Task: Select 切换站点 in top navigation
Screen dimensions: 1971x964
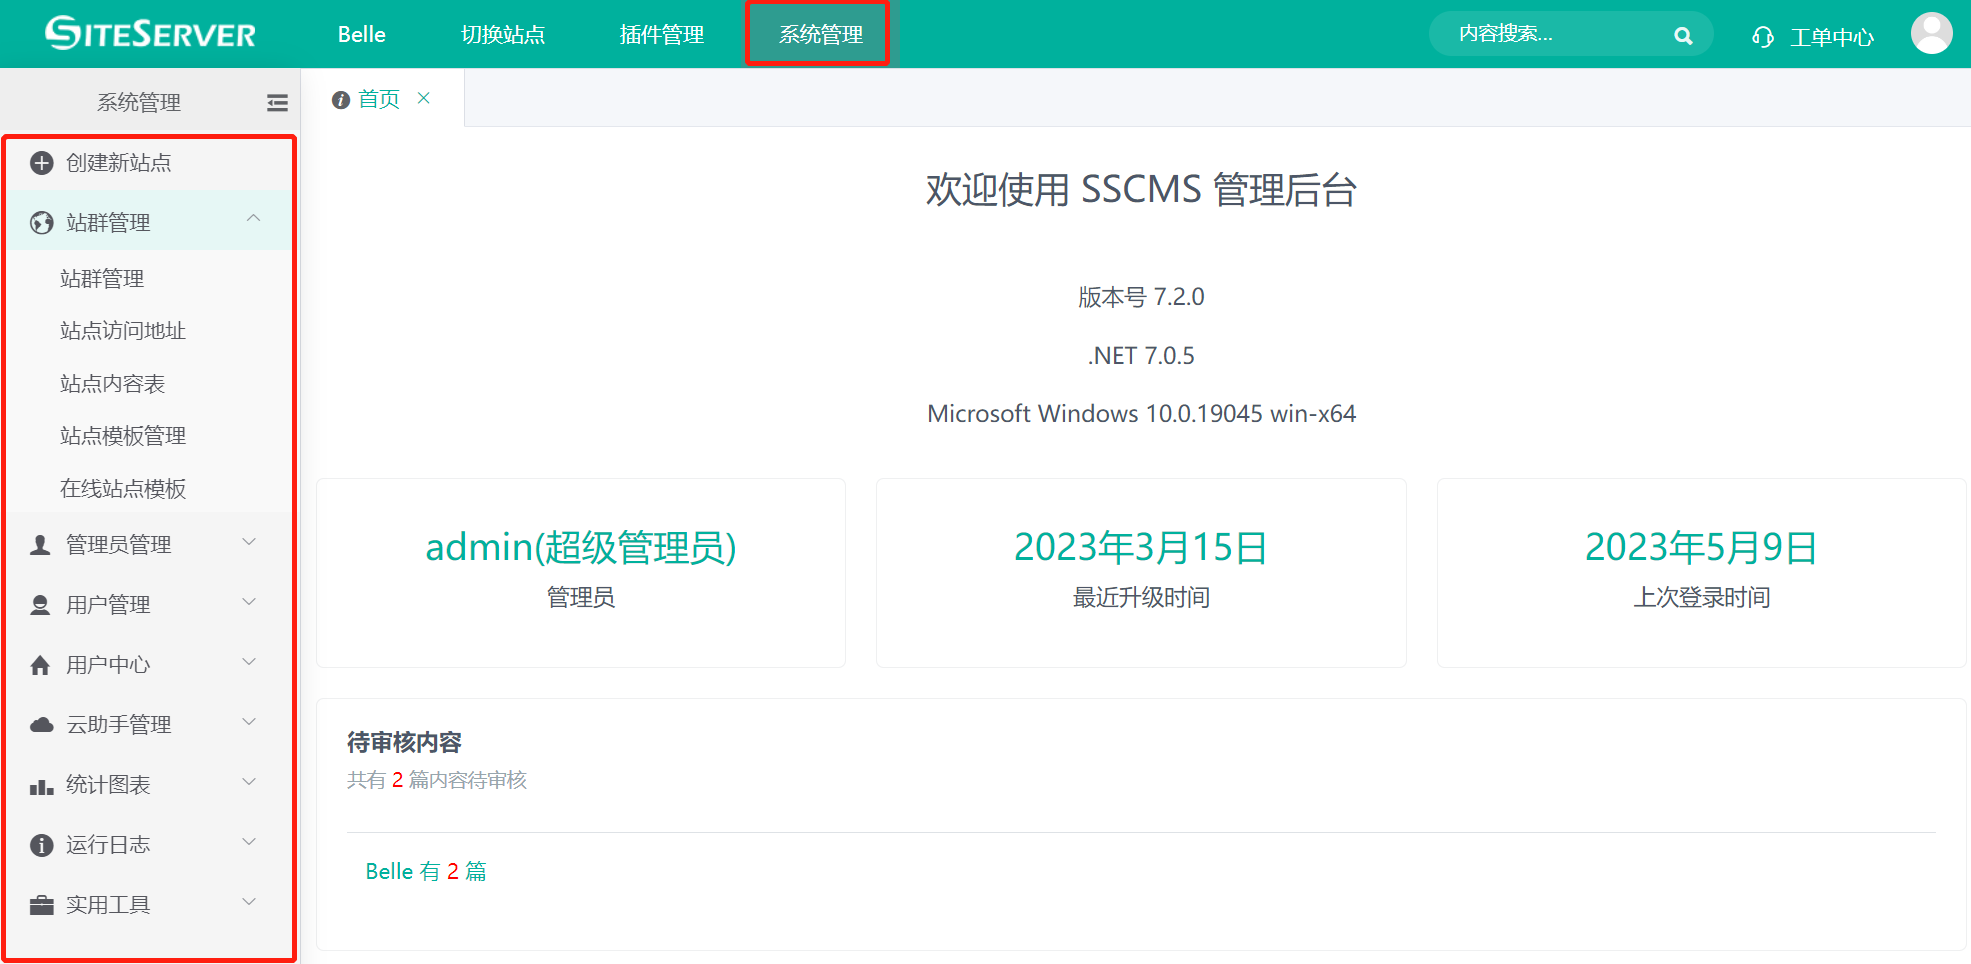Action: tap(502, 35)
